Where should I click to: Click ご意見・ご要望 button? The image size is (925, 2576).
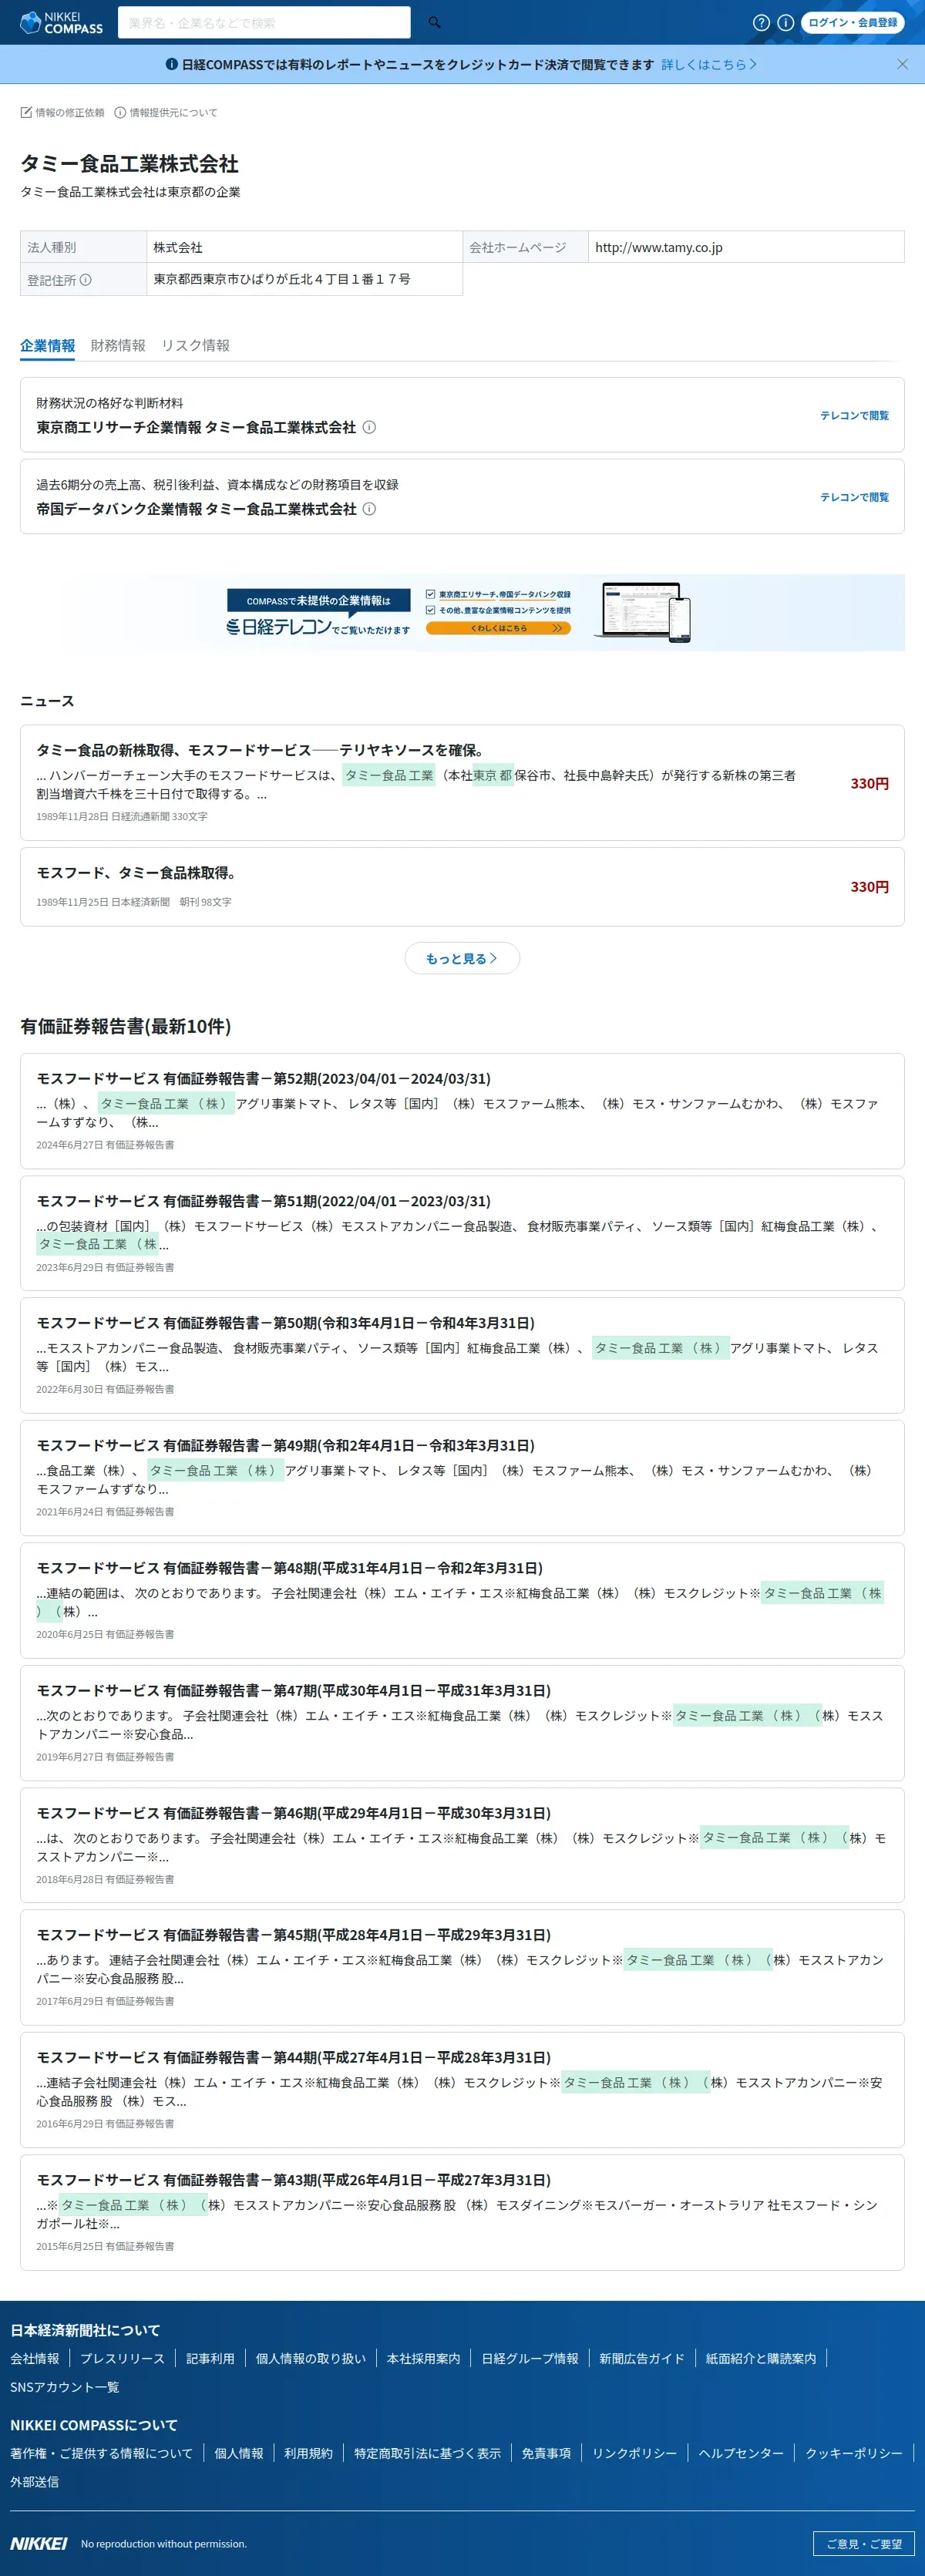point(864,2543)
